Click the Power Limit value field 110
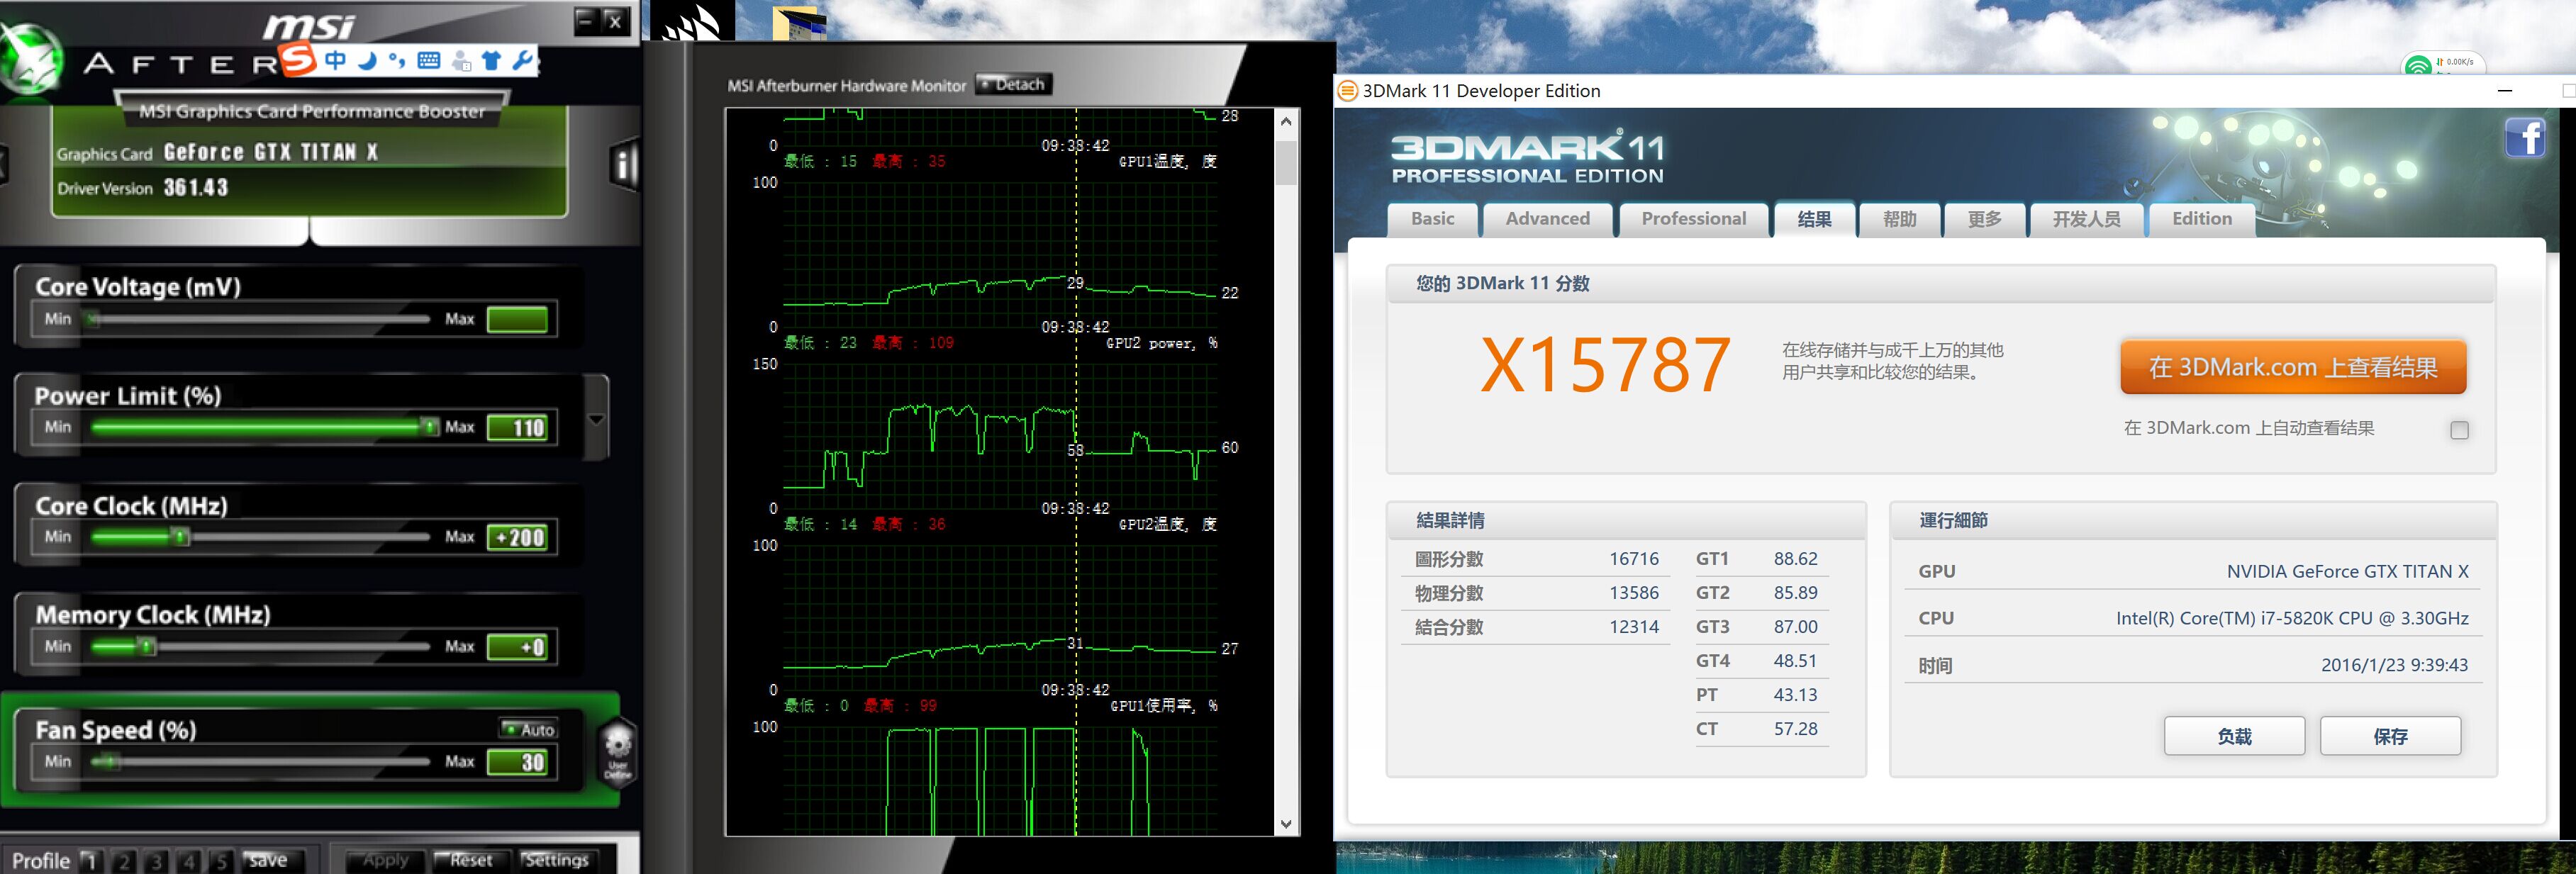The height and width of the screenshot is (874, 2576). point(517,428)
